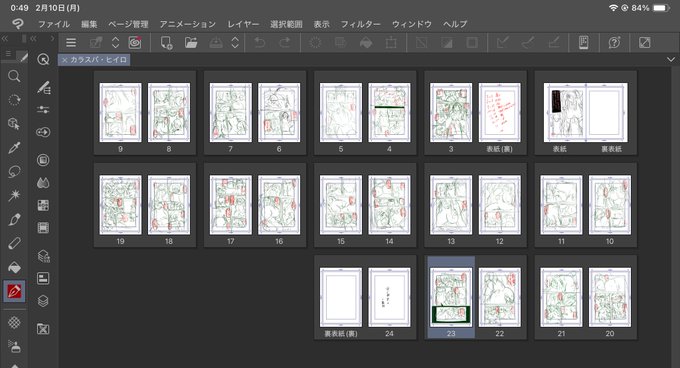Select the 表紙 cover spread thumbnail
Screen dimensions: 680x368
[x=585, y=113]
